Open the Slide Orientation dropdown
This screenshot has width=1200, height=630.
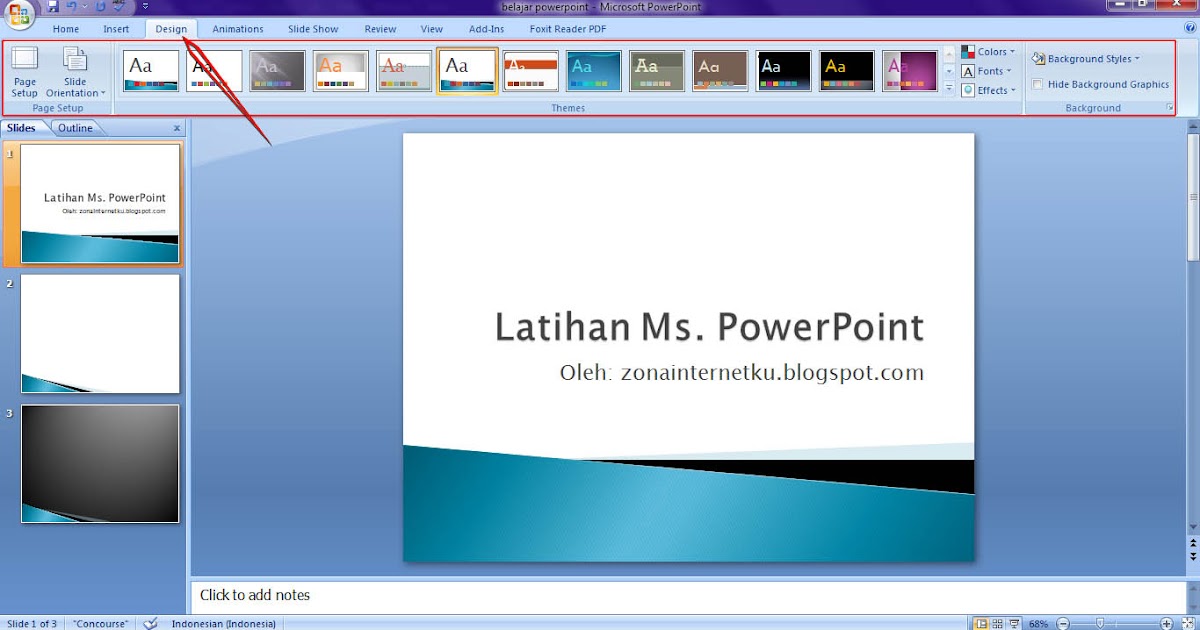[x=75, y=72]
